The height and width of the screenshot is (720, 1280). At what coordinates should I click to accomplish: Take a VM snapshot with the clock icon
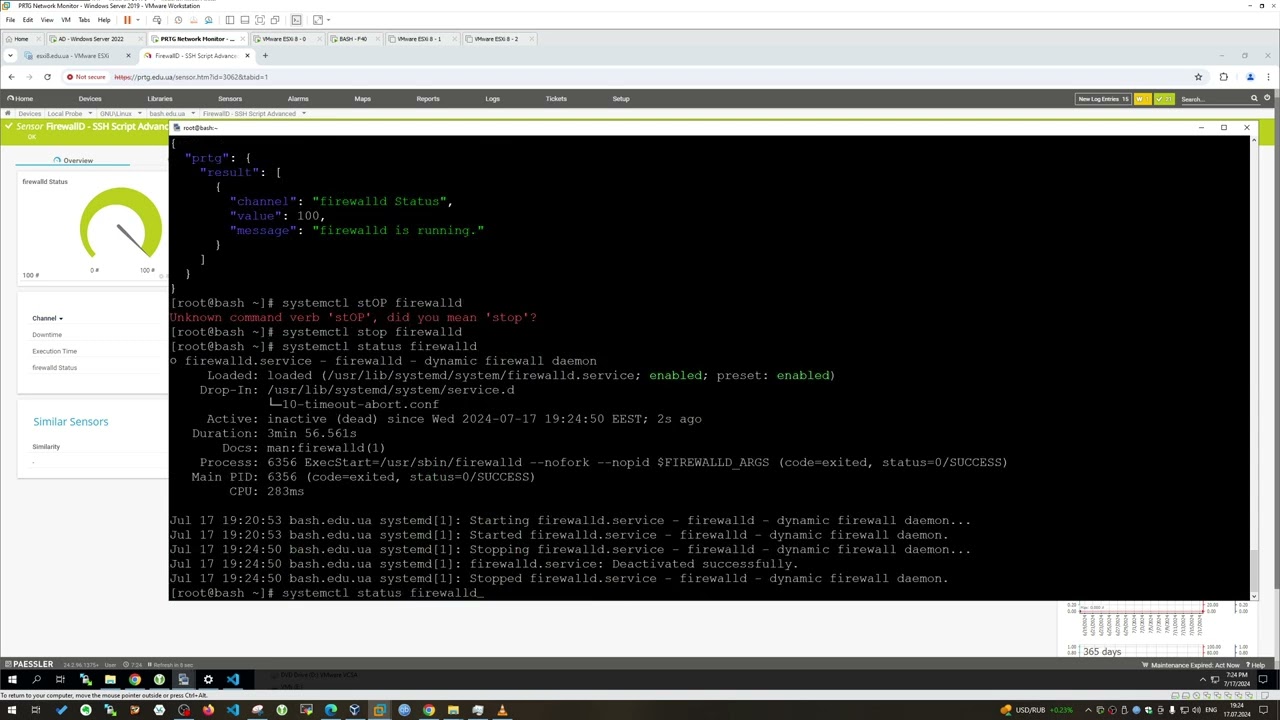(x=178, y=20)
